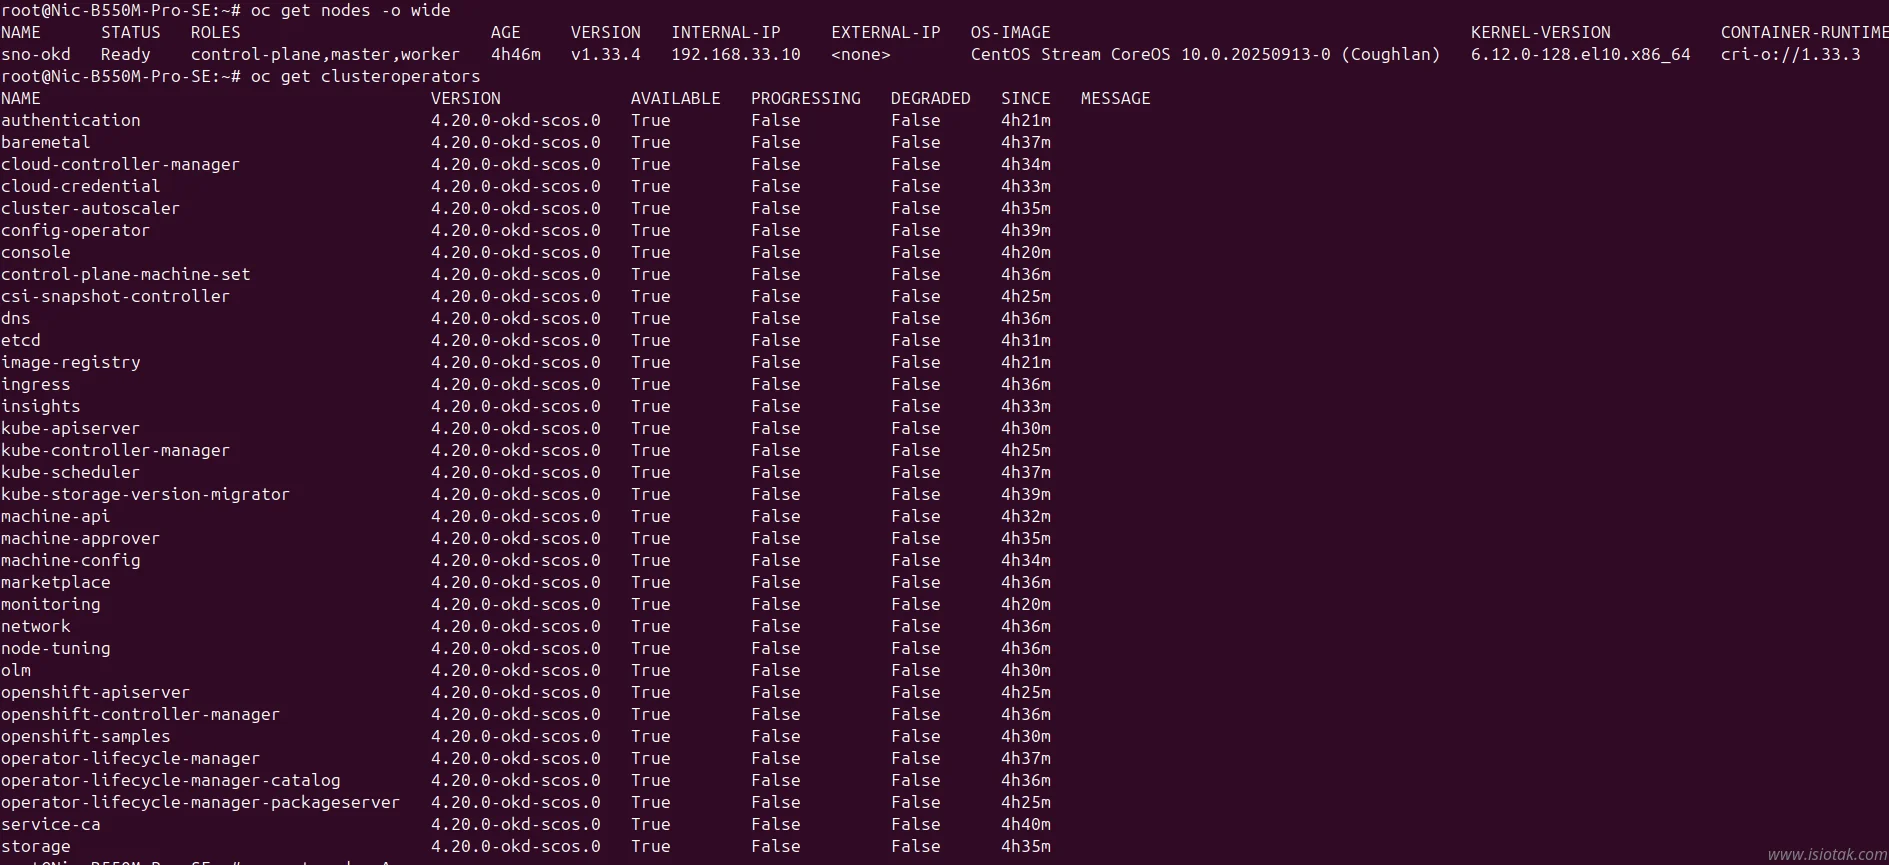Click OS image 'CentOS Stream CoreOS' text
Viewport: 1889px width, 865px height.
pyautogui.click(x=1070, y=55)
